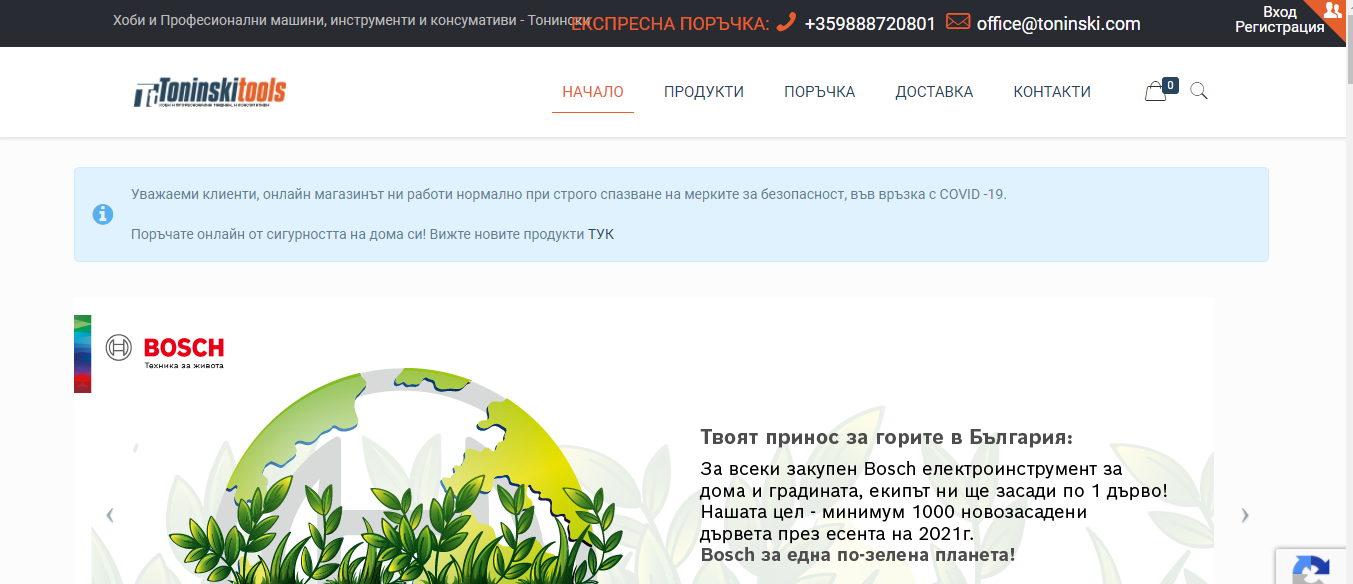Click the Вход login link
The width and height of the screenshot is (1353, 584).
click(1280, 12)
